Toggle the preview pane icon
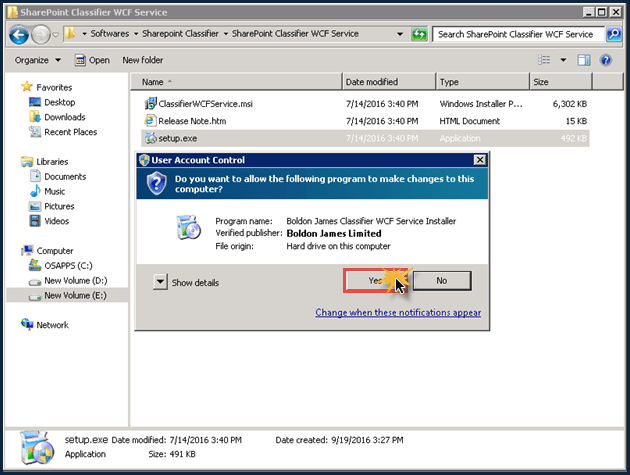This screenshot has height=475, width=630. (x=584, y=60)
